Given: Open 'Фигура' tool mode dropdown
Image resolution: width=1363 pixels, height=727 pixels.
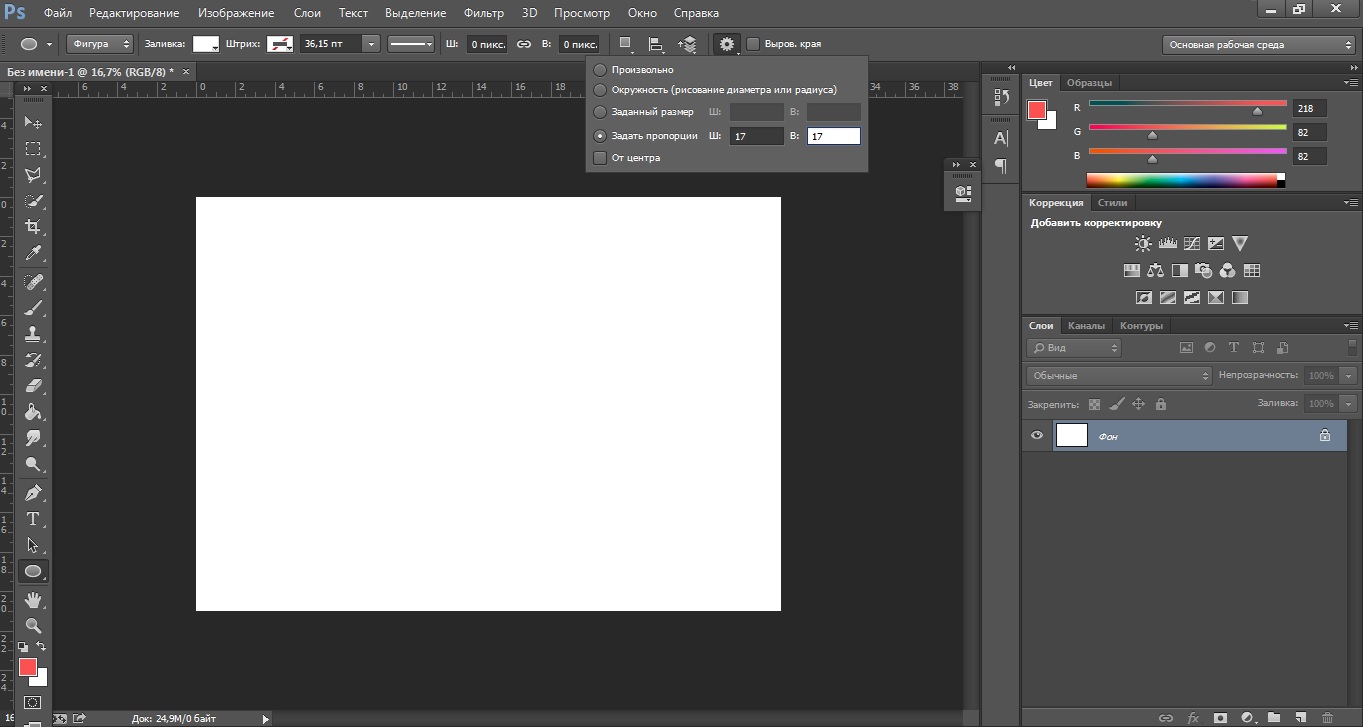Looking at the screenshot, I should click(100, 44).
